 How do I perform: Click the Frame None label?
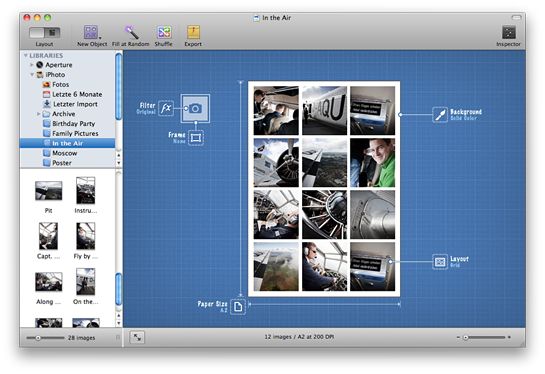(177, 138)
